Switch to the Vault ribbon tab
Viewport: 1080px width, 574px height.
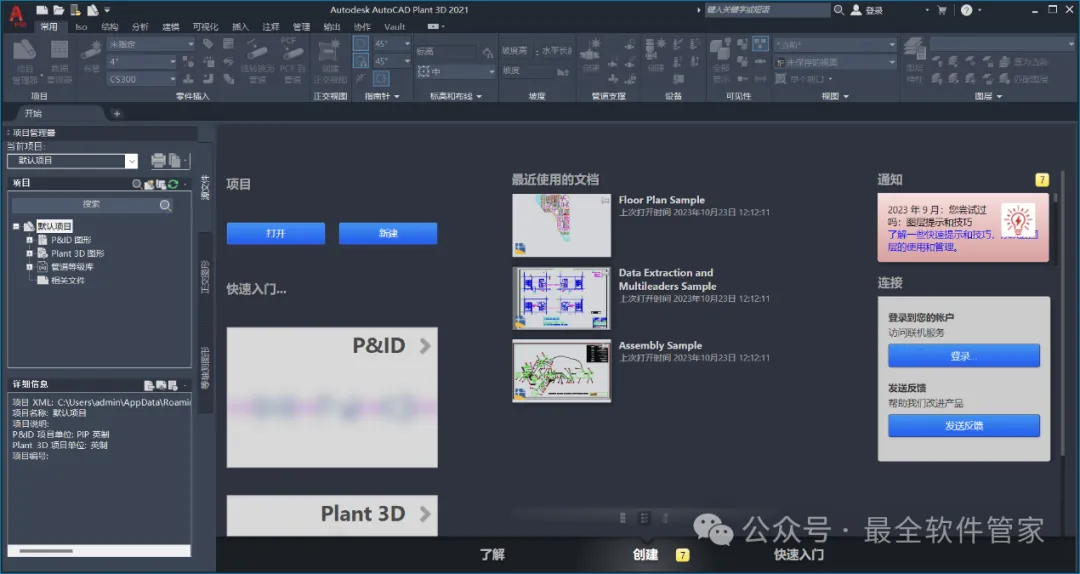[x=395, y=27]
